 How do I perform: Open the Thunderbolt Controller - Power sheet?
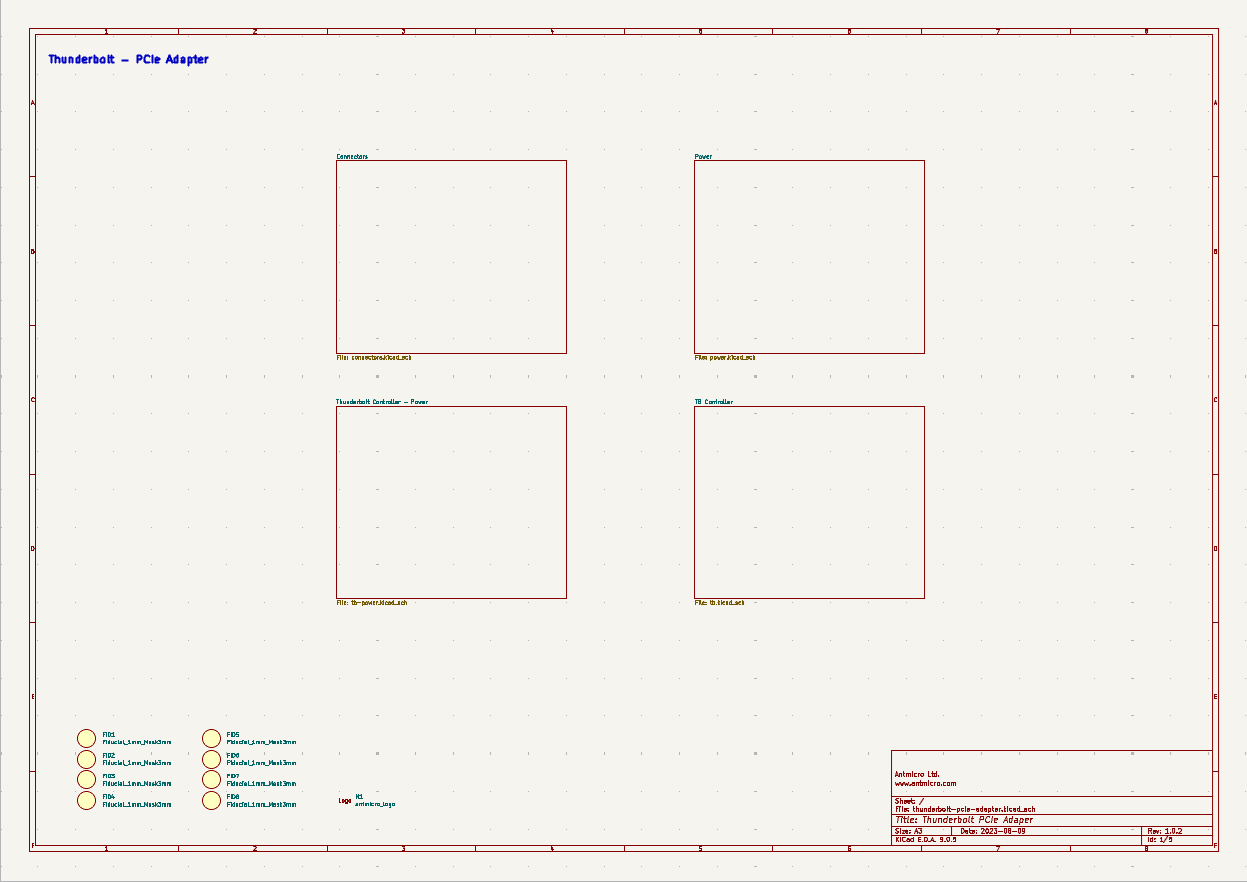click(x=451, y=501)
